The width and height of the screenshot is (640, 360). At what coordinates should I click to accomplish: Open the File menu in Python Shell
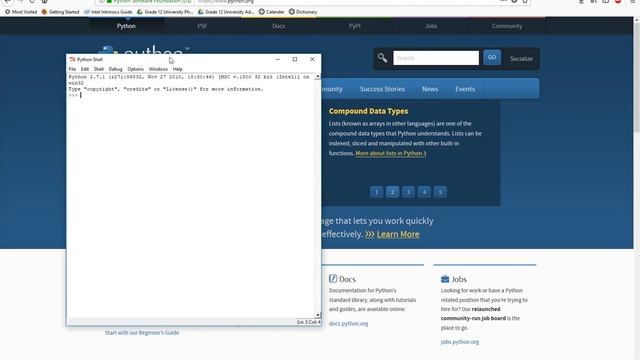coord(72,69)
